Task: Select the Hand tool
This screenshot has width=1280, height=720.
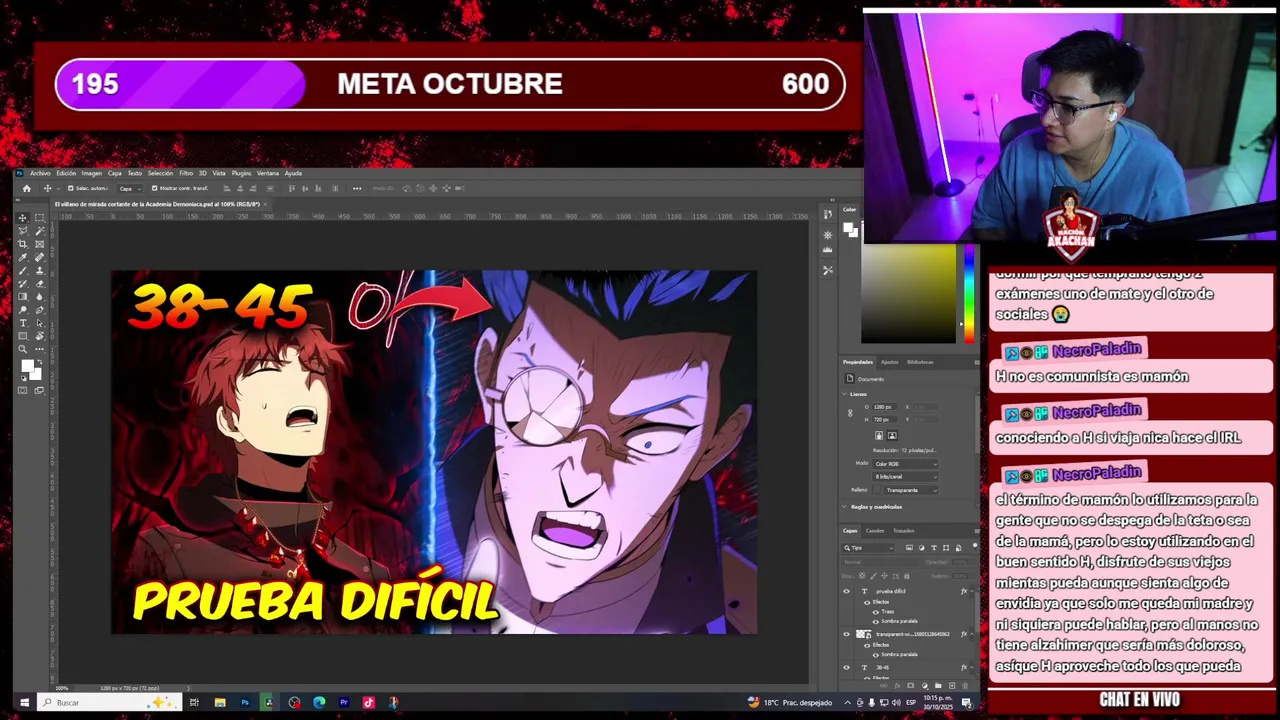Action: pos(39,335)
